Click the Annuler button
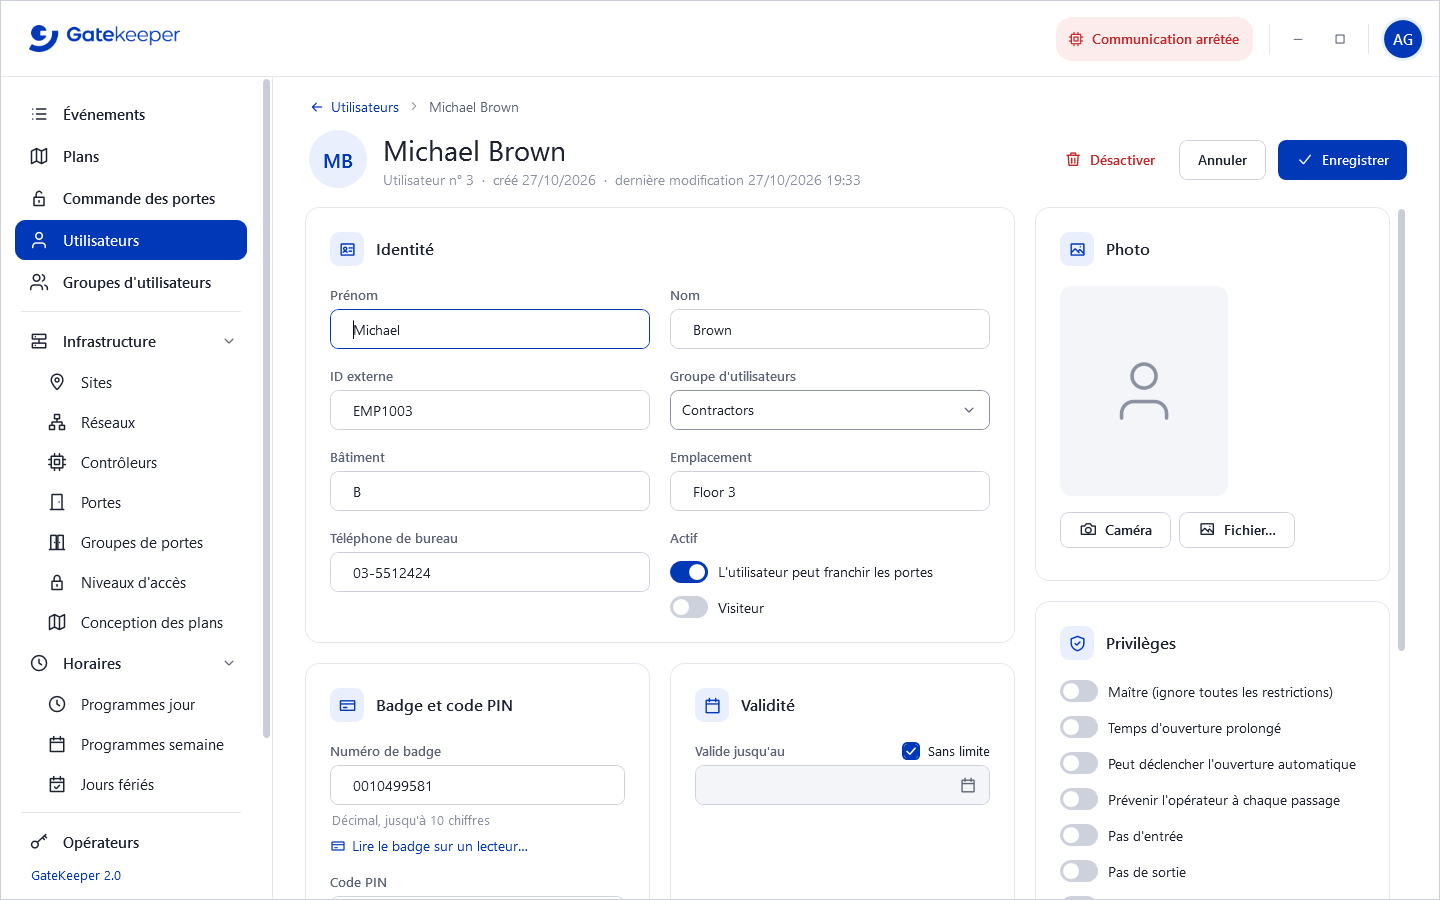Viewport: 1440px width, 900px height. tap(1222, 160)
